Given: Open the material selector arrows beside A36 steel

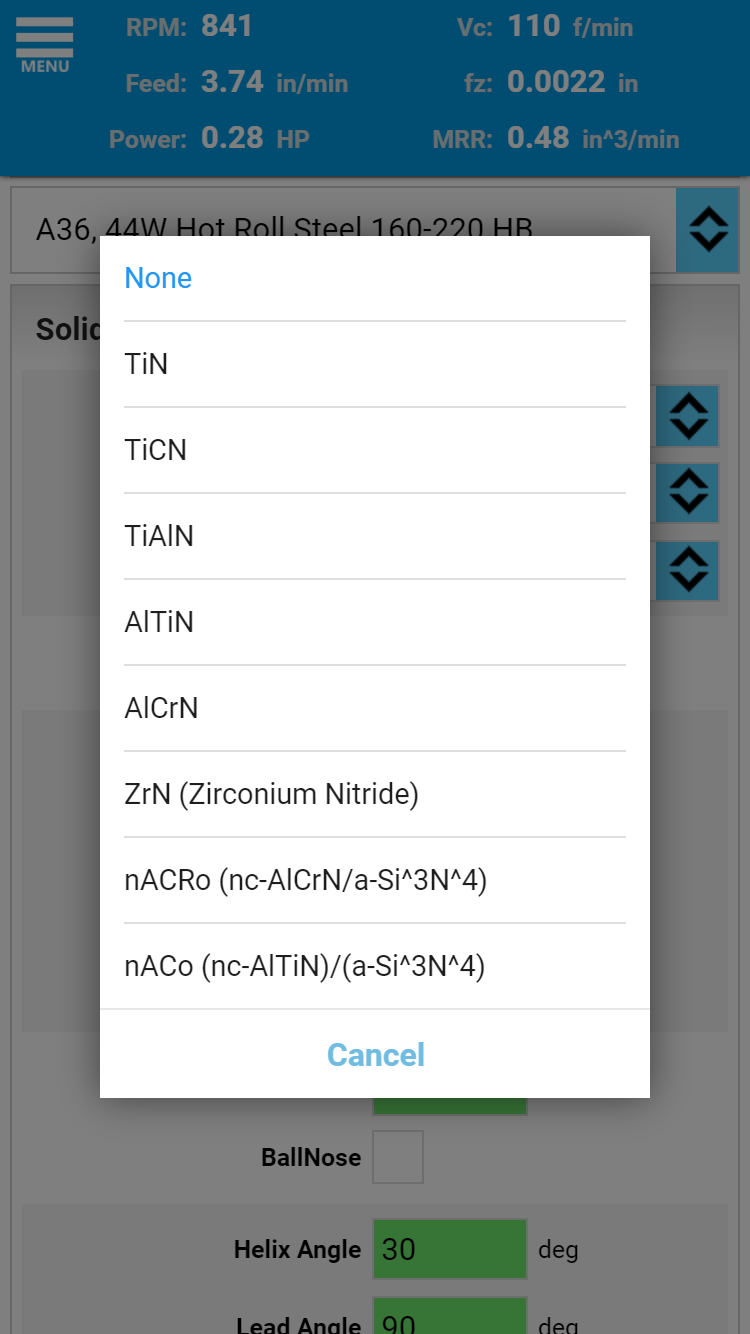Looking at the screenshot, I should click(707, 230).
